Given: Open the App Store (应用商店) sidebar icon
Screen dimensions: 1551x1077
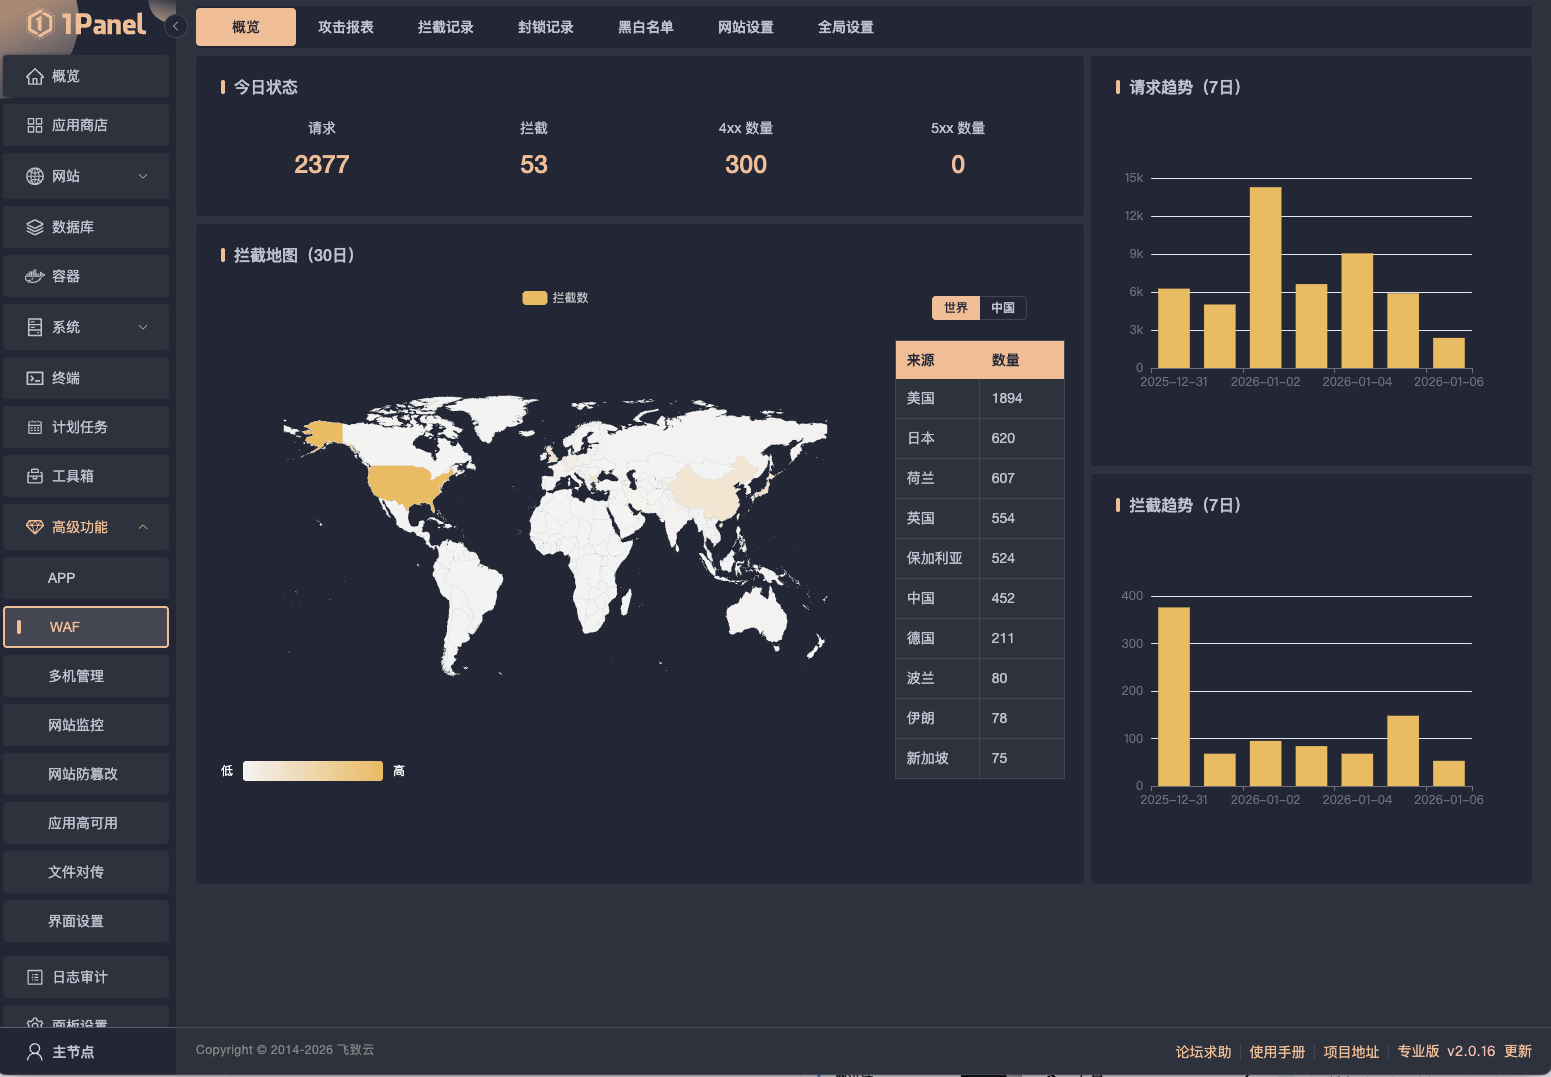Looking at the screenshot, I should (35, 125).
